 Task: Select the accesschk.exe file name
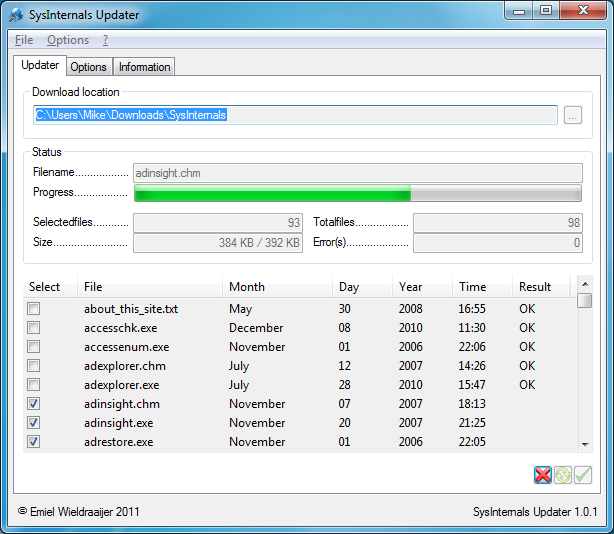[121, 328]
